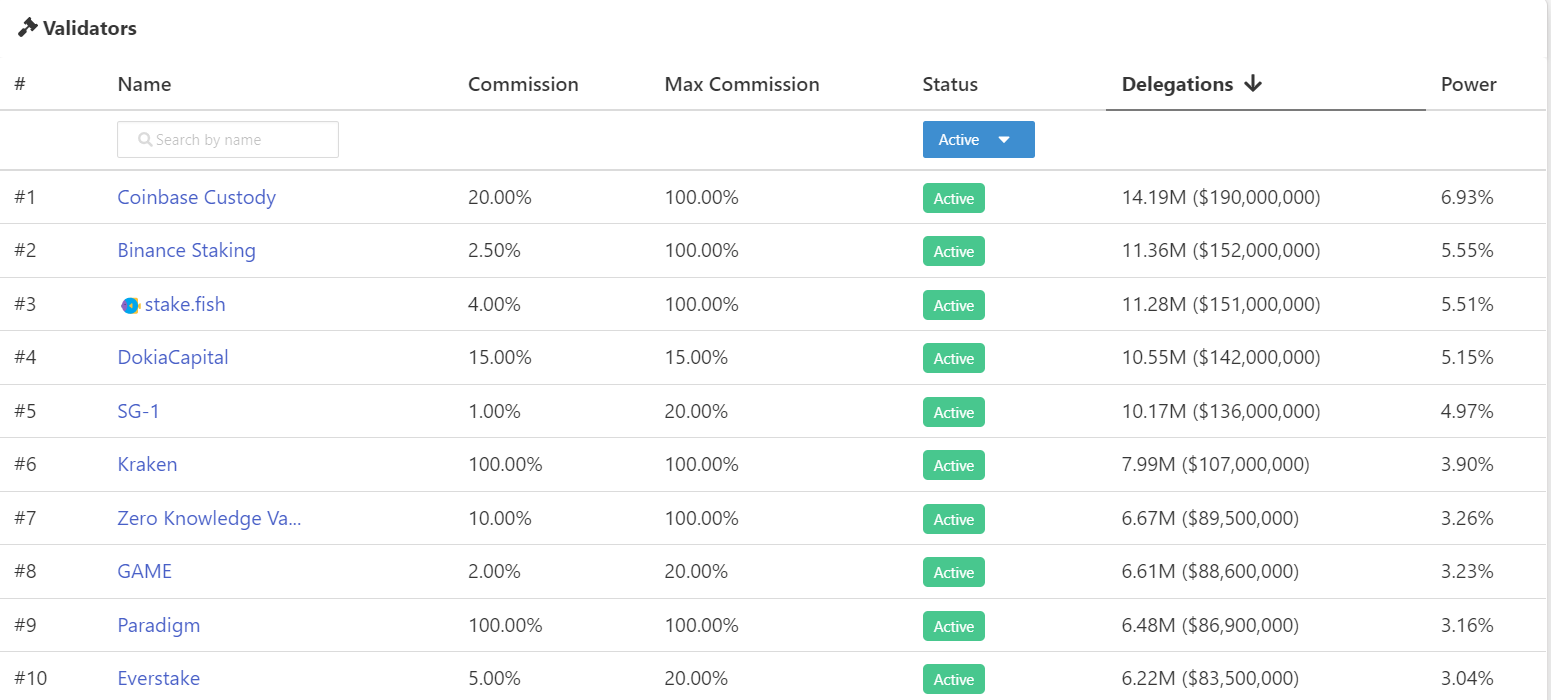This screenshot has width=1551, height=700.
Task: Click the Validators panel title
Action: pyautogui.click(x=90, y=28)
